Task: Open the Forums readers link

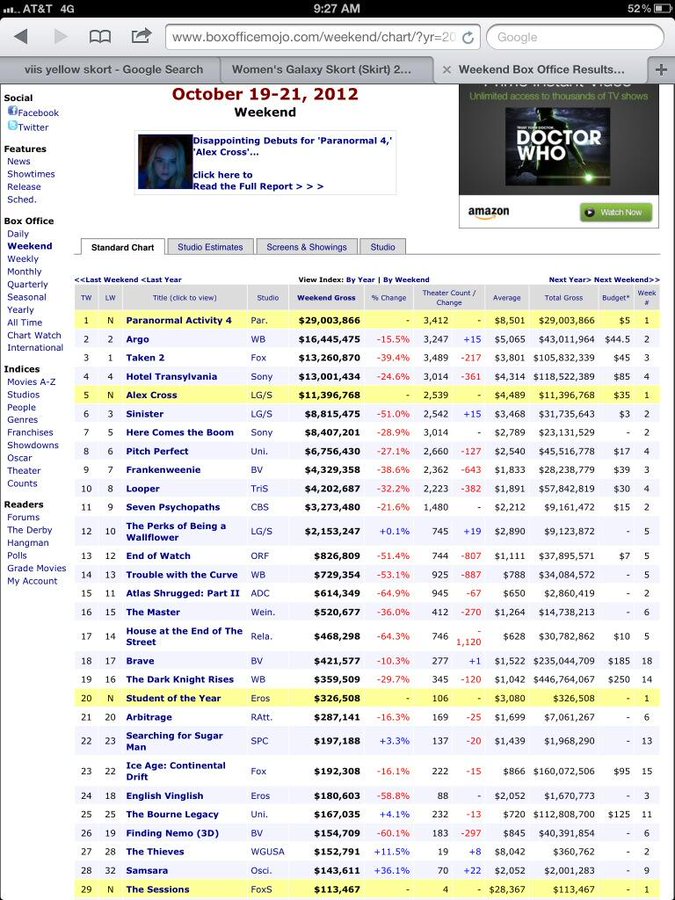Action: [23, 517]
